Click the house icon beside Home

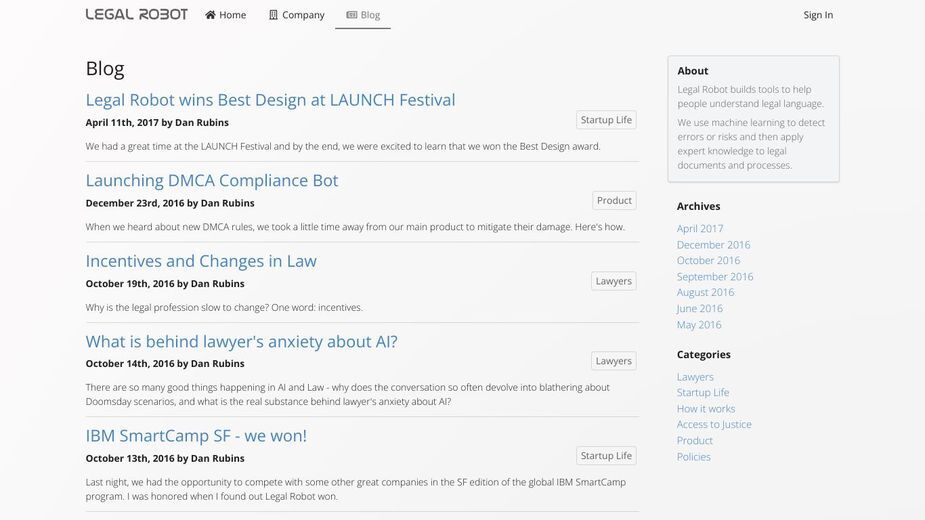point(210,15)
